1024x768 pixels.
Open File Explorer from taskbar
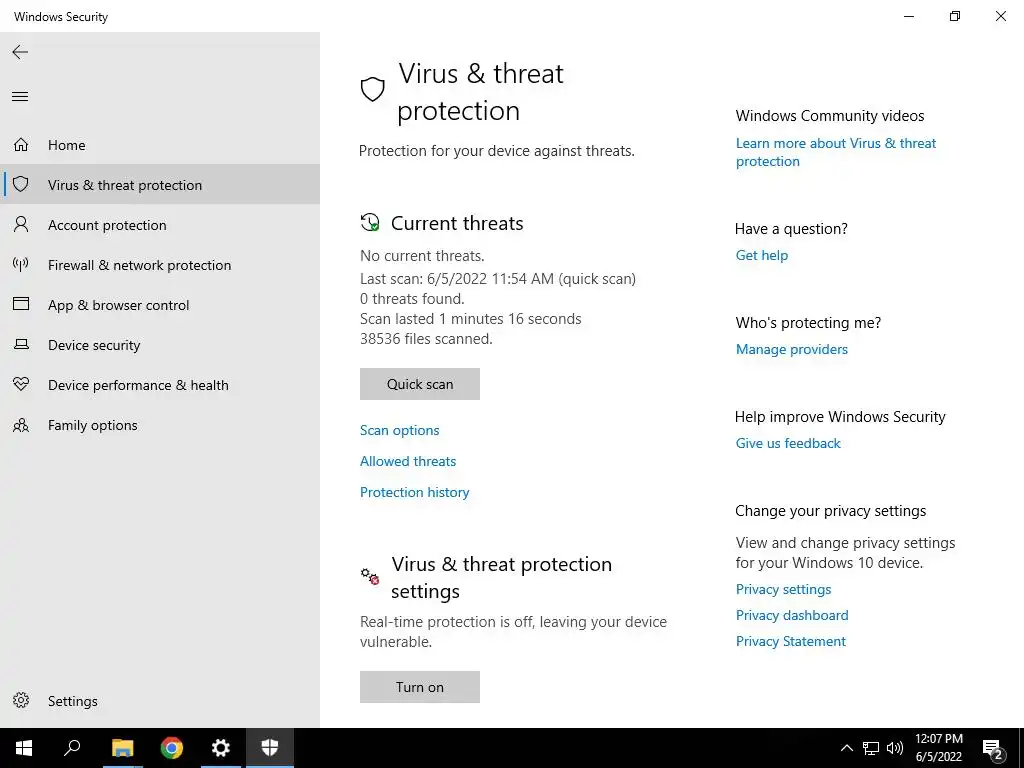point(122,748)
